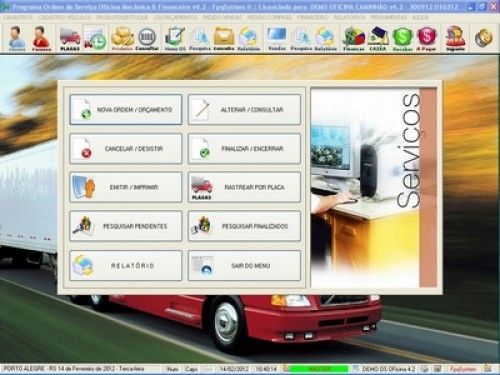This screenshot has width=500, height=375.
Task: Click PESQUISAR PENDENTES button
Action: click(126, 226)
